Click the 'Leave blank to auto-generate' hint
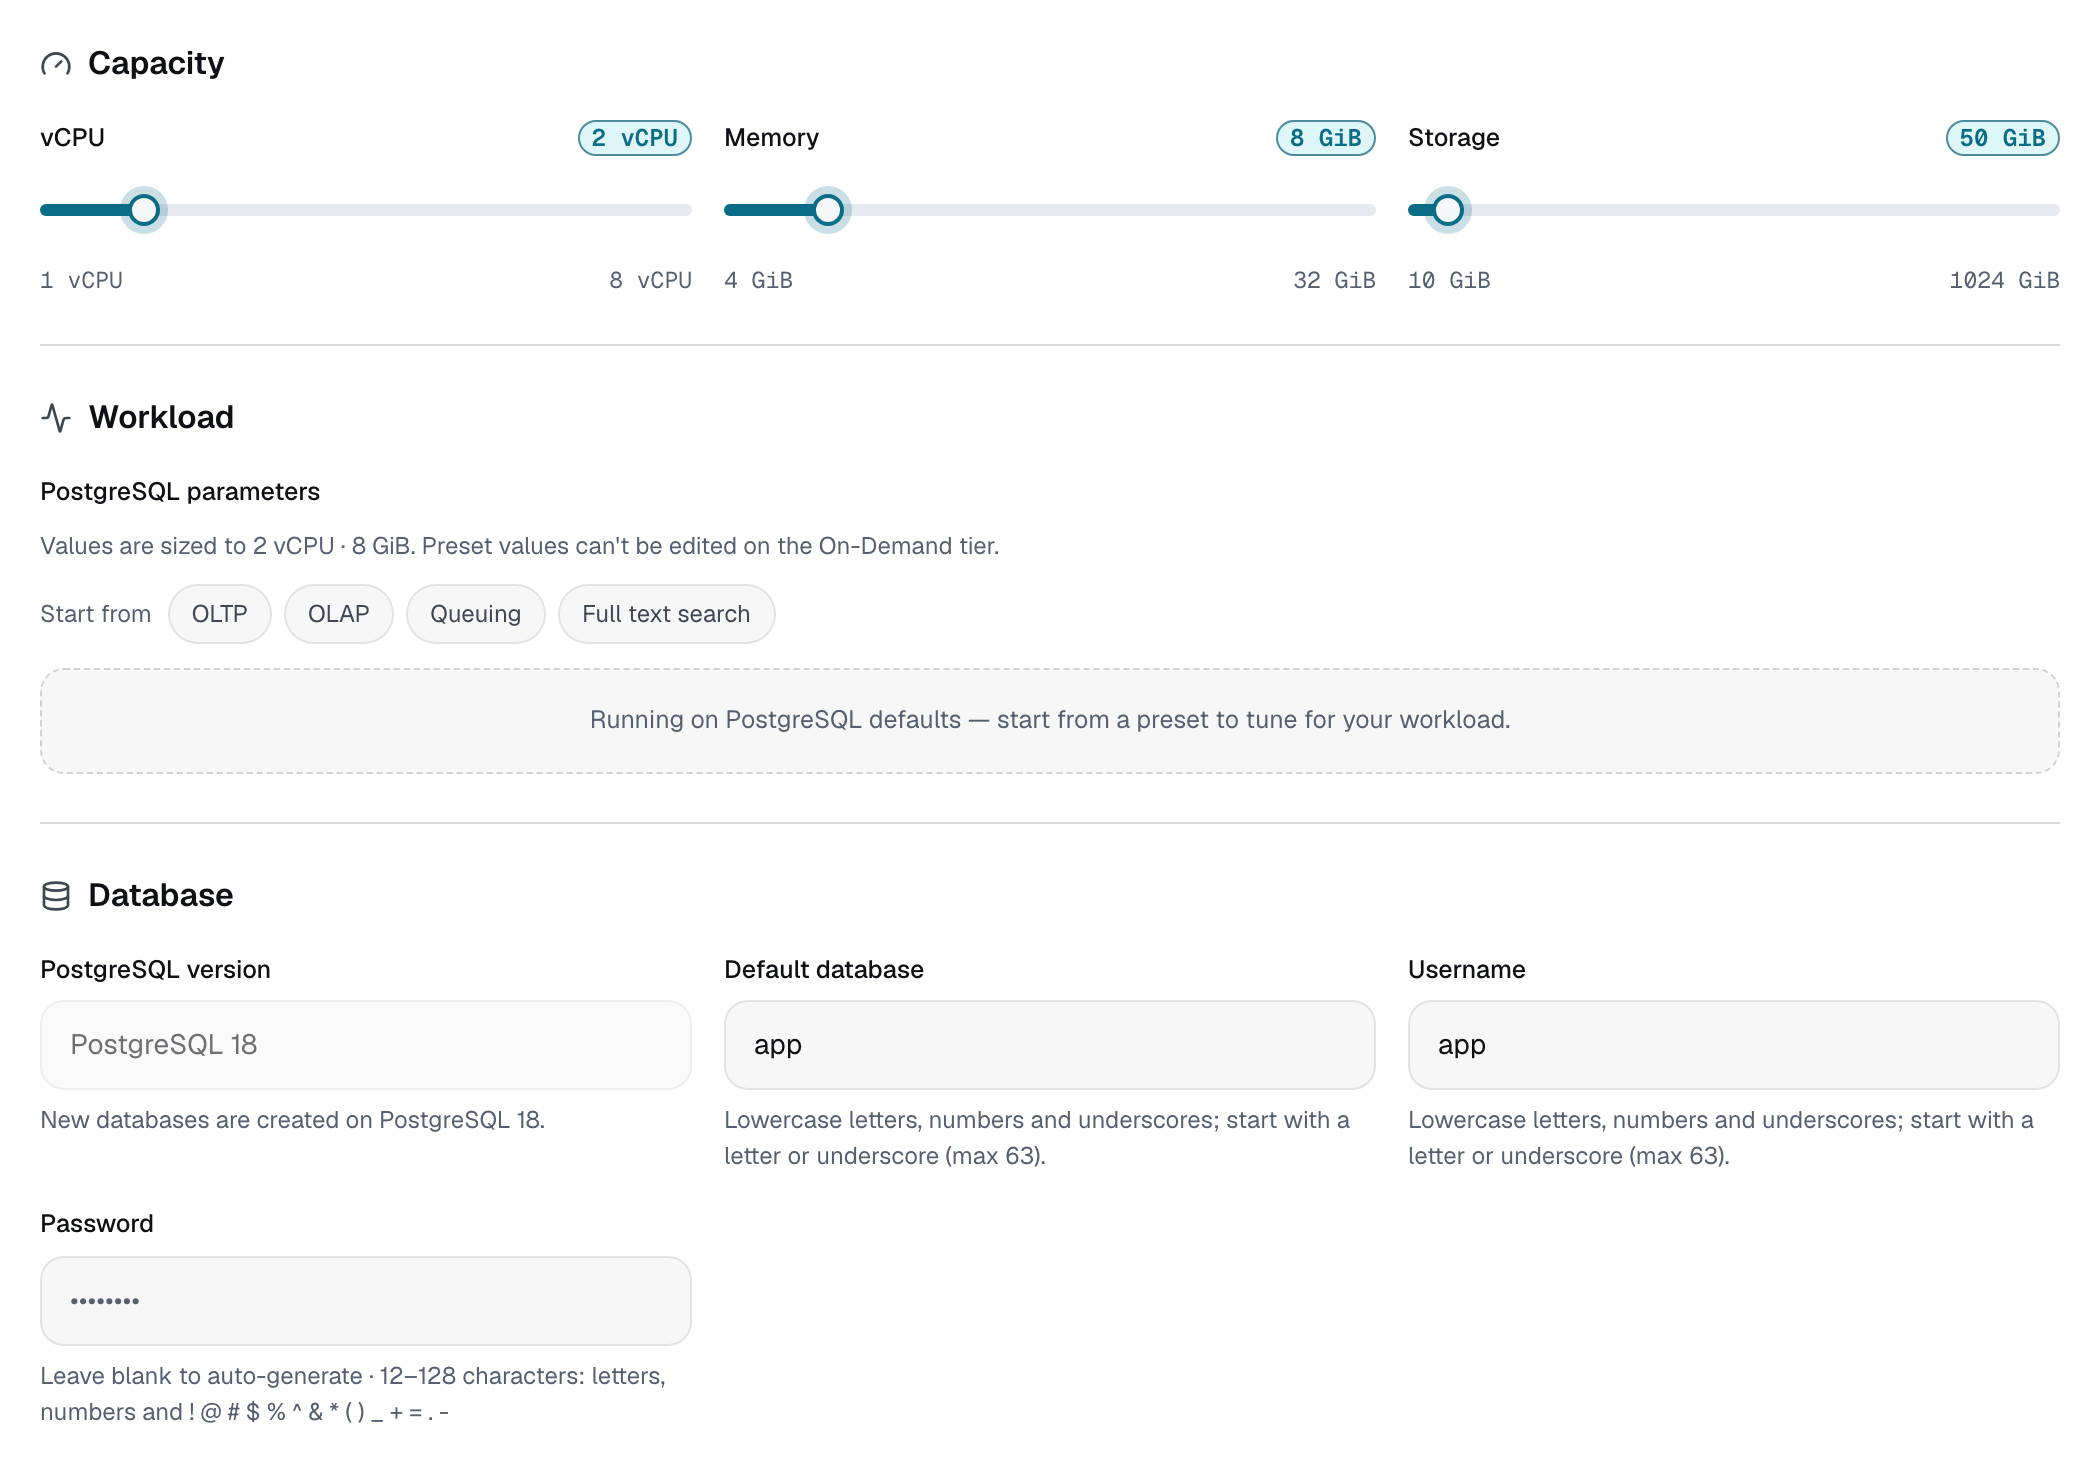Image resolution: width=2100 pixels, height=1470 pixels. 353,1394
